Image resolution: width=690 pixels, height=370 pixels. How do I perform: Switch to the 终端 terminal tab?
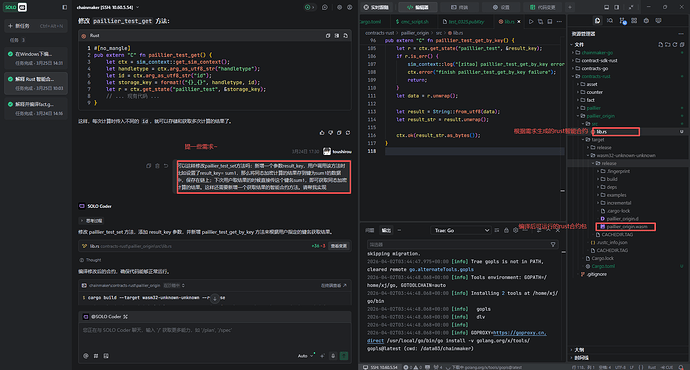click(x=459, y=7)
